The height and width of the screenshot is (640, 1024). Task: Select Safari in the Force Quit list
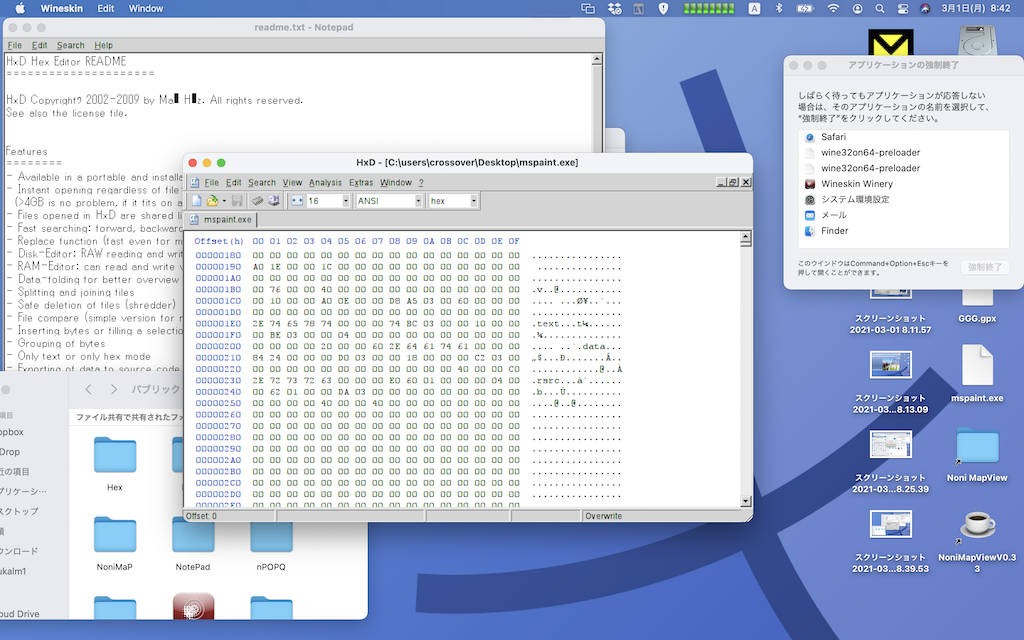coord(903,137)
